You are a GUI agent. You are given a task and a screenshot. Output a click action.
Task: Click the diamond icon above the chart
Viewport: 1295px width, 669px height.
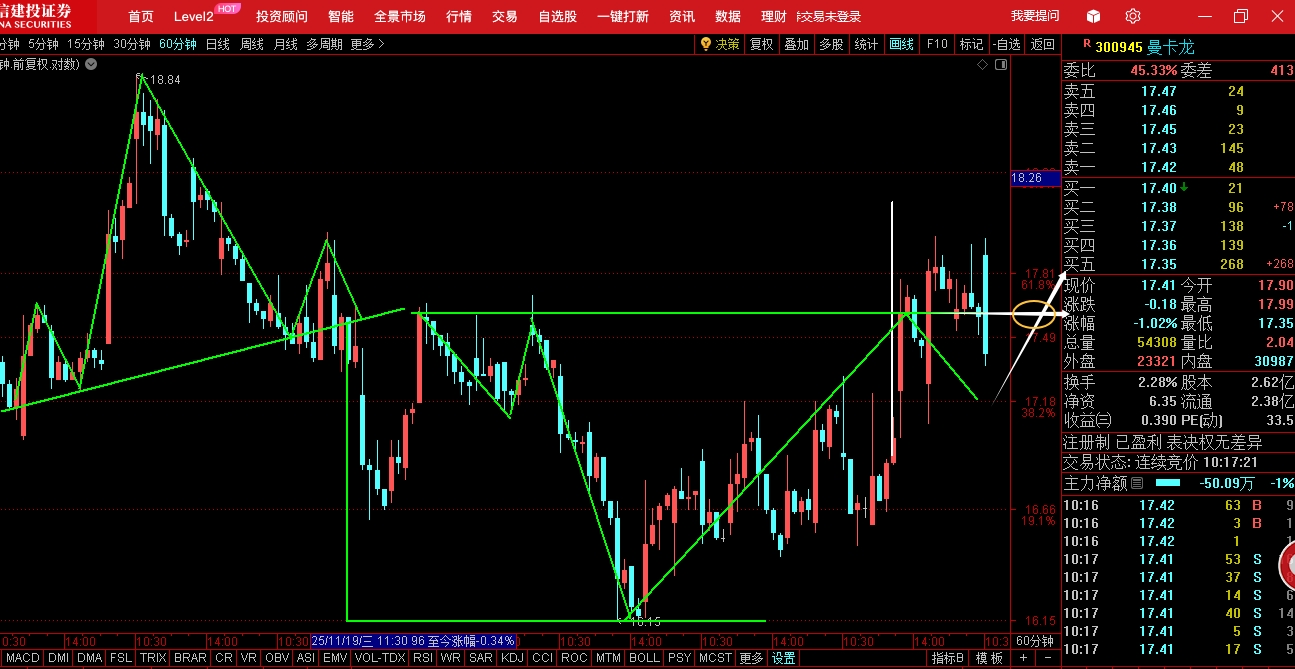(981, 64)
